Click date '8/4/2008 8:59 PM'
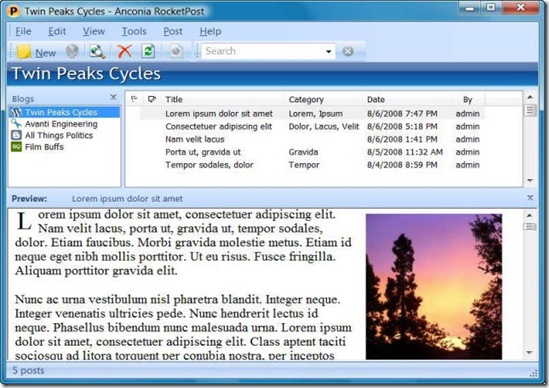This screenshot has width=549, height=388. point(402,165)
